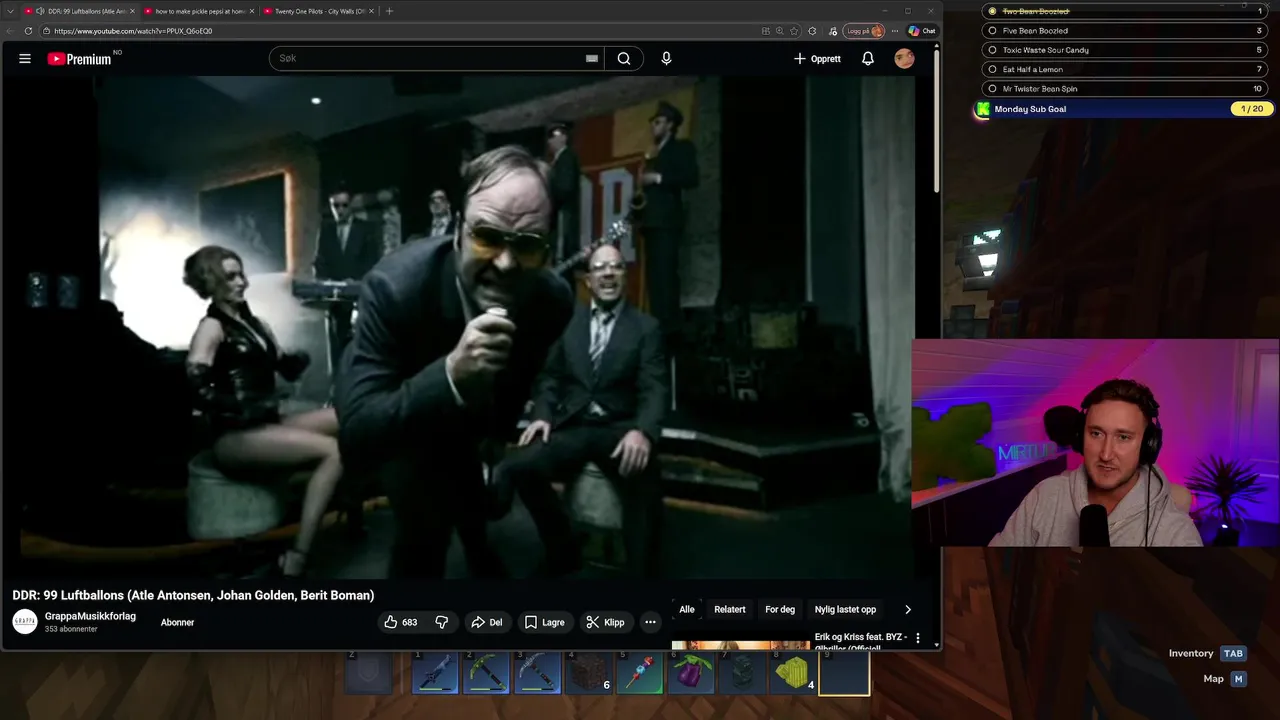Close the DDR: 99 Luftballons tab
Viewport: 1280px width, 720px height.
coord(132,11)
